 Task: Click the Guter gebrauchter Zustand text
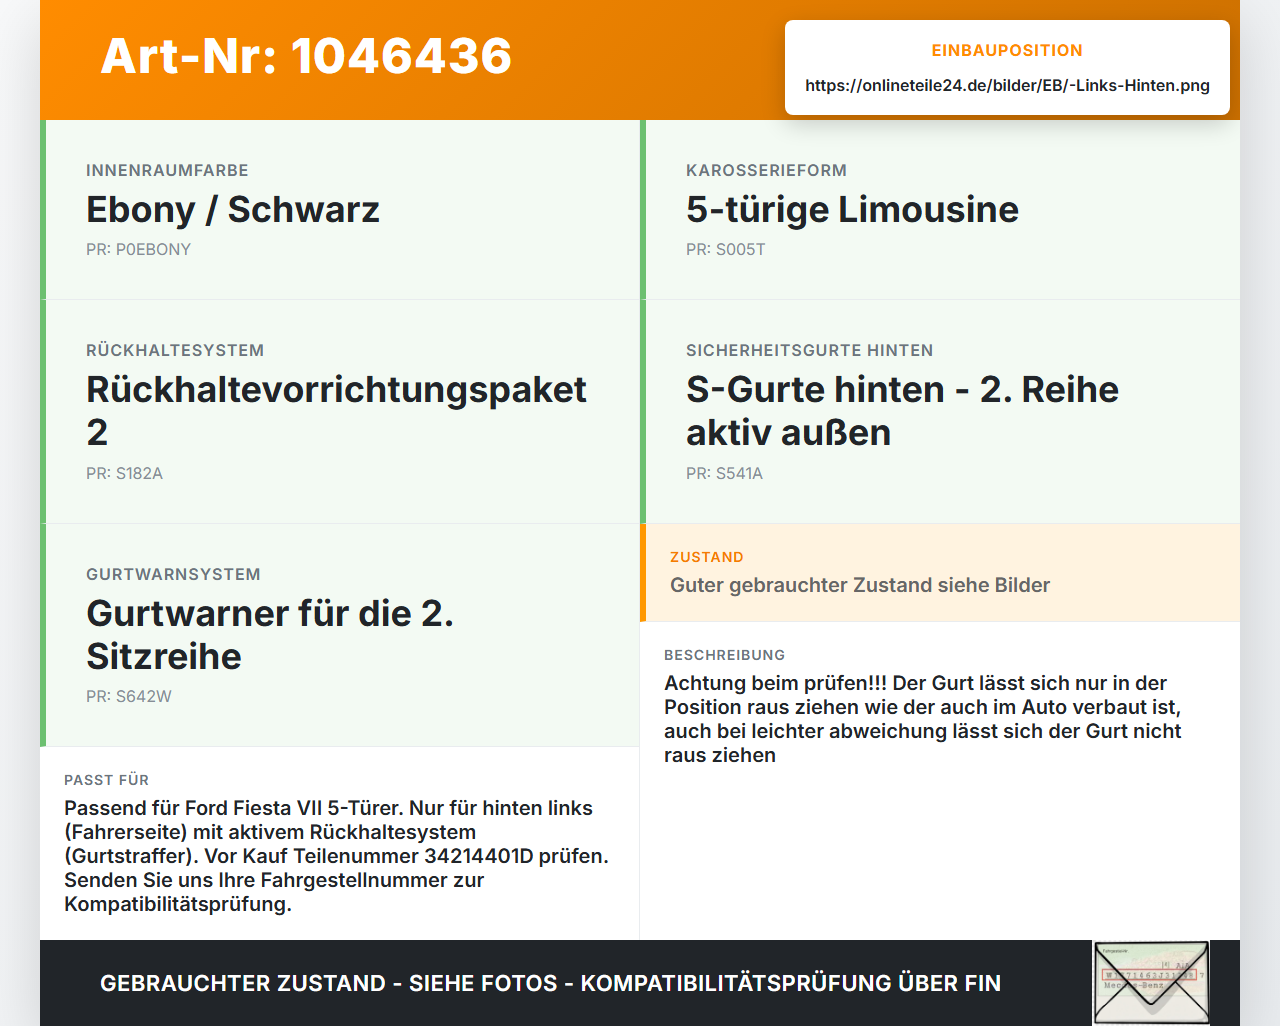[860, 585]
